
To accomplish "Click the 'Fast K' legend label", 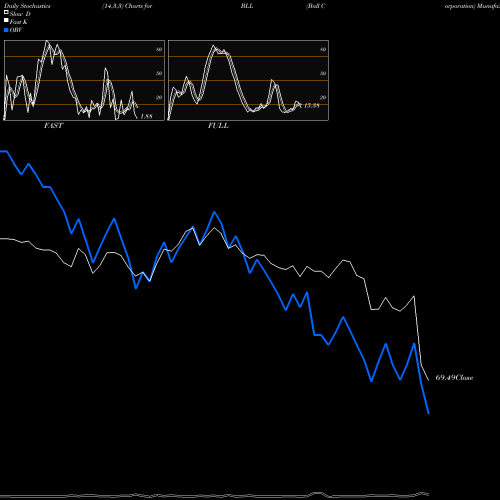I will [x=19, y=22].
